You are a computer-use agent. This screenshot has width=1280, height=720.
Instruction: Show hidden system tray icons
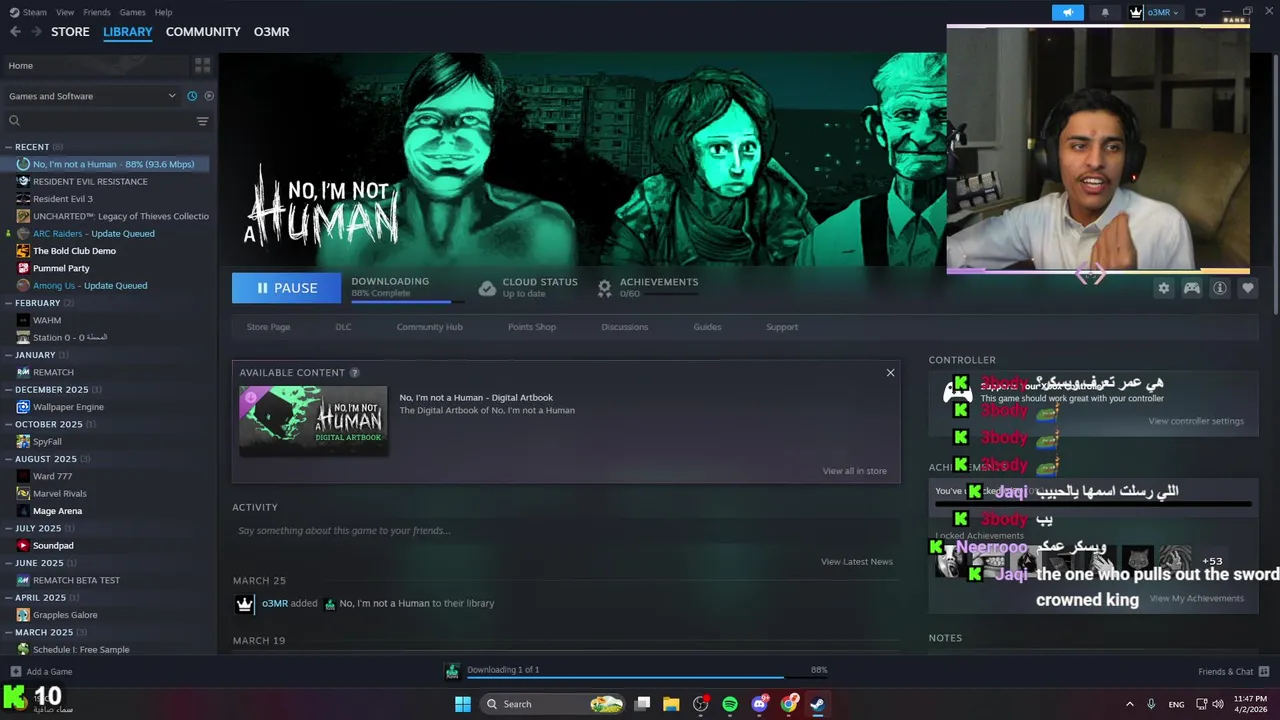pos(1130,704)
